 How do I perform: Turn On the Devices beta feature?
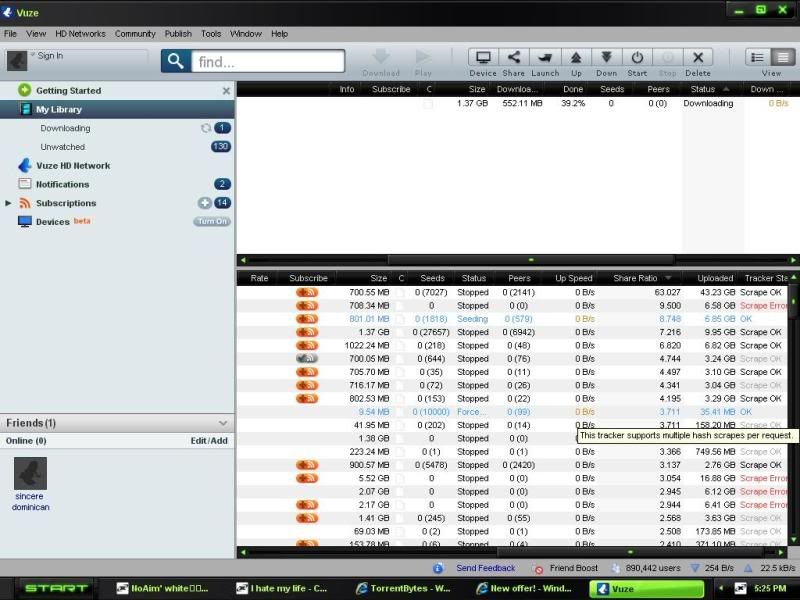tap(212, 221)
